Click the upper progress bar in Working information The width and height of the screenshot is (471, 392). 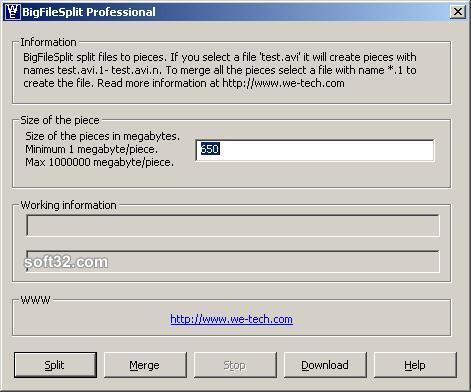[233, 225]
